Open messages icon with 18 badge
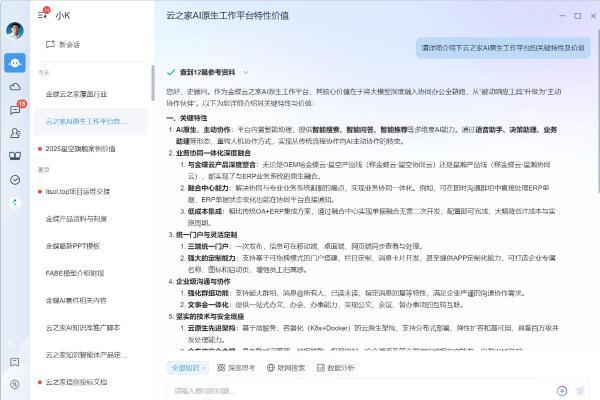The width and height of the screenshot is (600, 400). coord(16,109)
